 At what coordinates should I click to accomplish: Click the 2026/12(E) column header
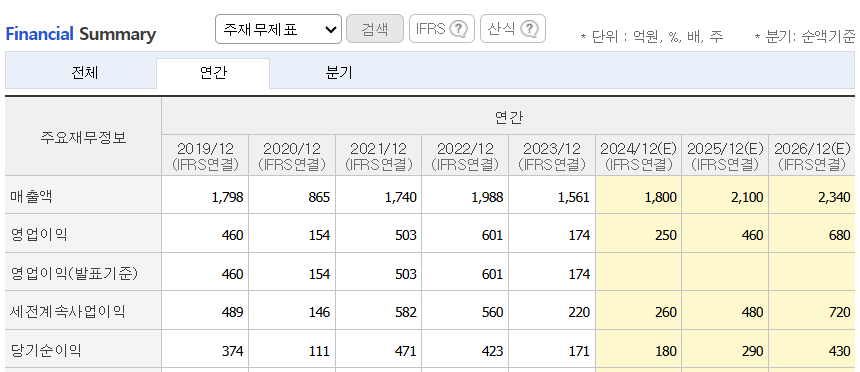click(x=812, y=156)
